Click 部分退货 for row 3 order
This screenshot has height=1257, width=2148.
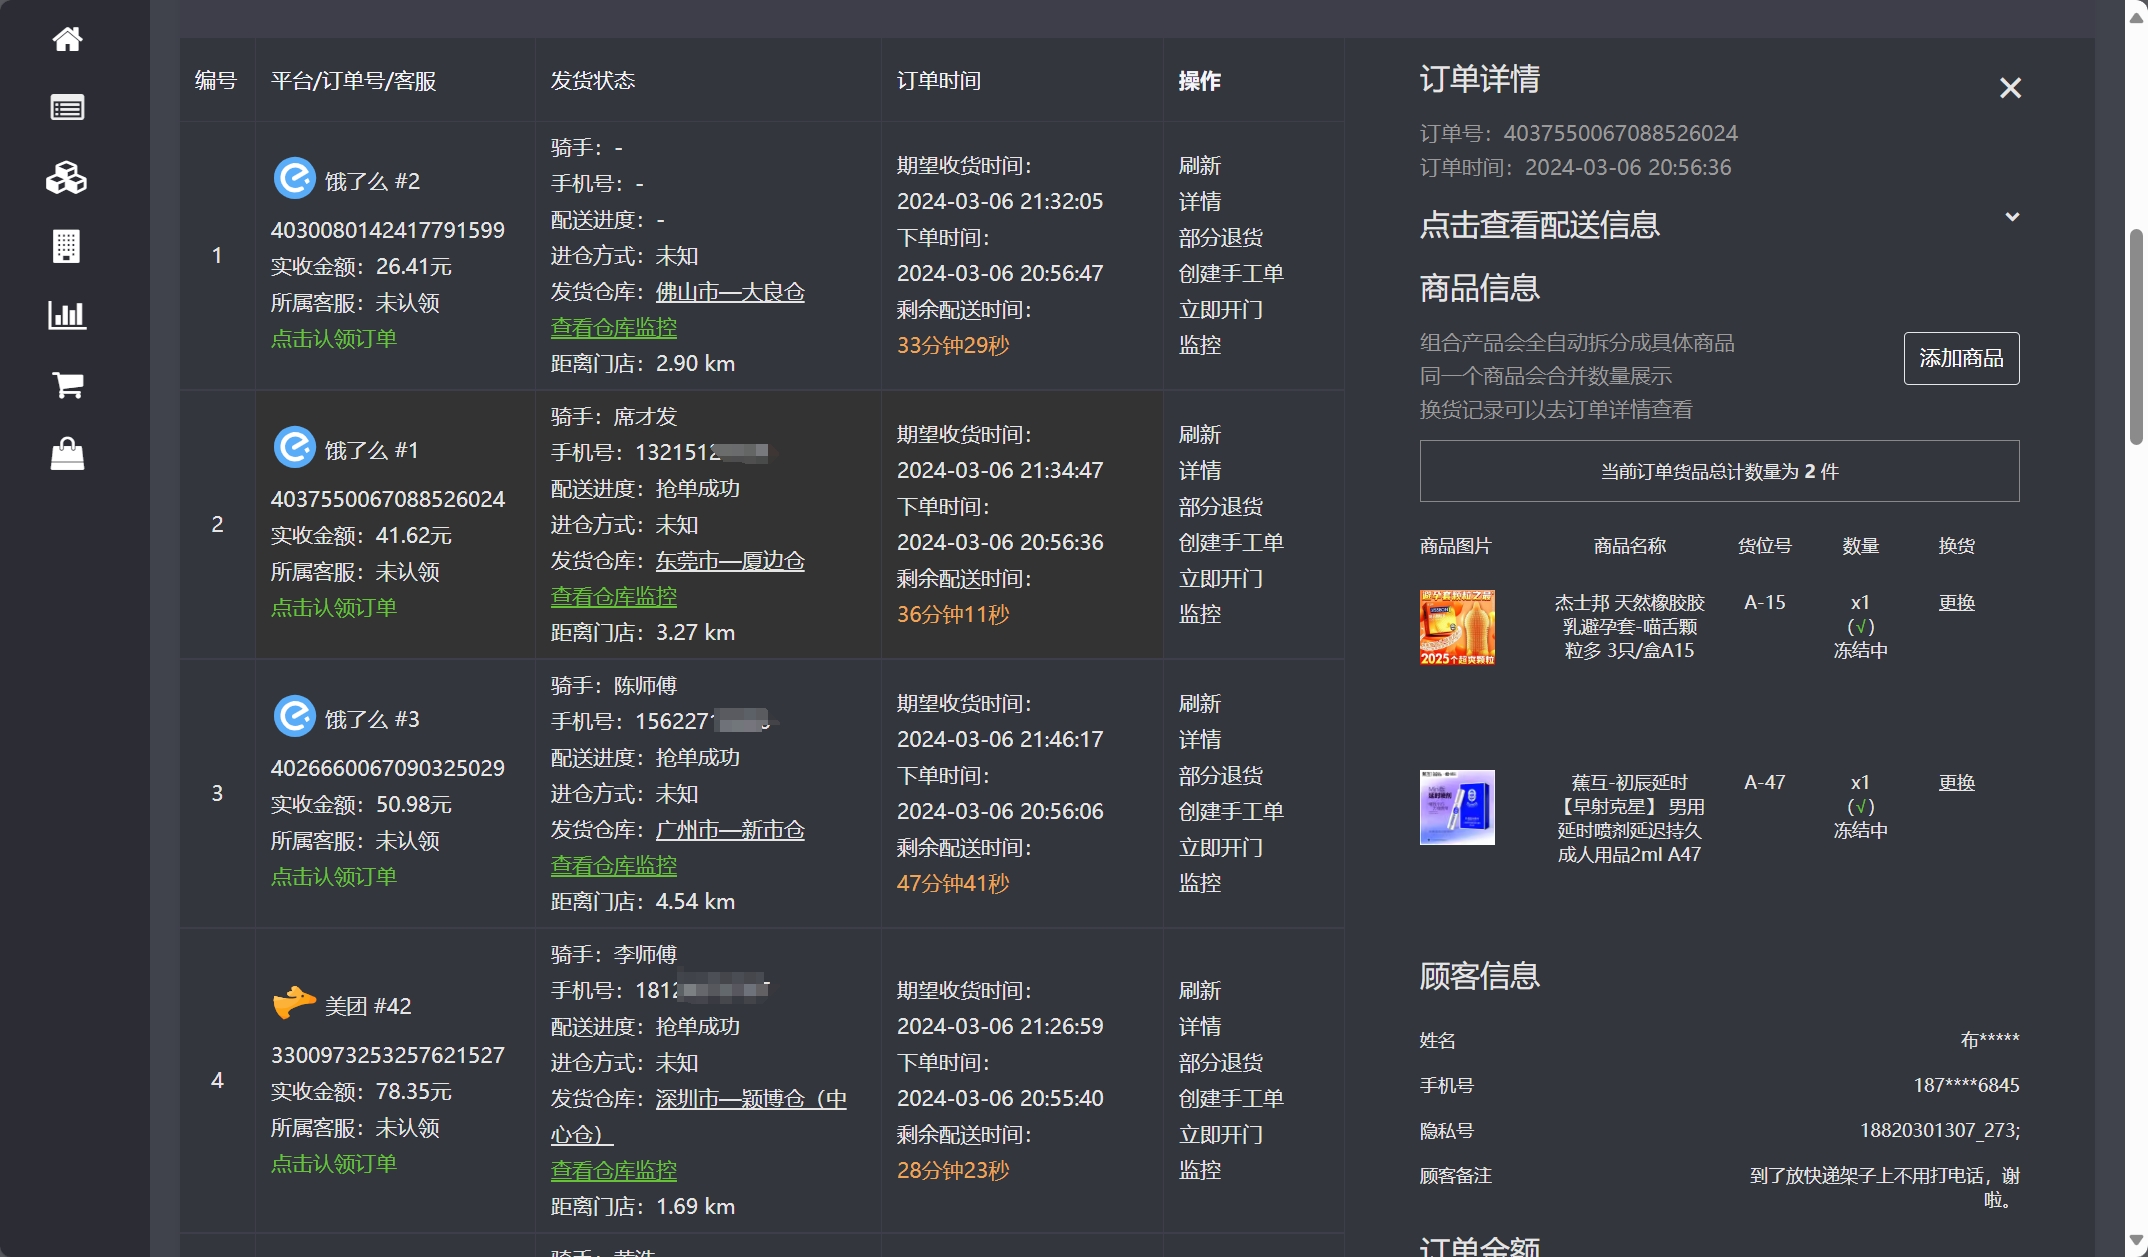click(x=1221, y=776)
